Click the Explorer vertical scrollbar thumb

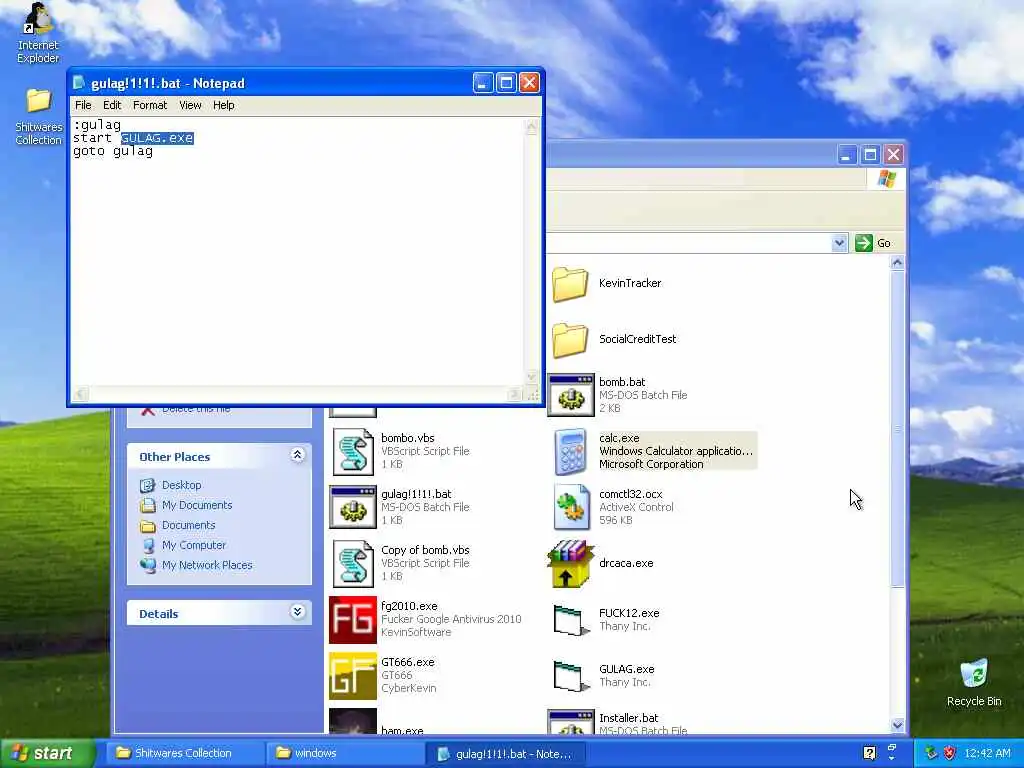[x=897, y=429]
